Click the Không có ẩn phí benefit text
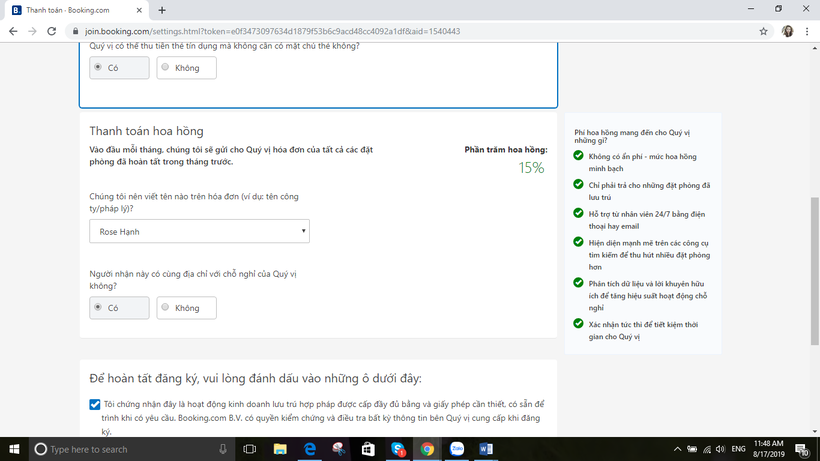820x461 pixels. click(x=642, y=163)
